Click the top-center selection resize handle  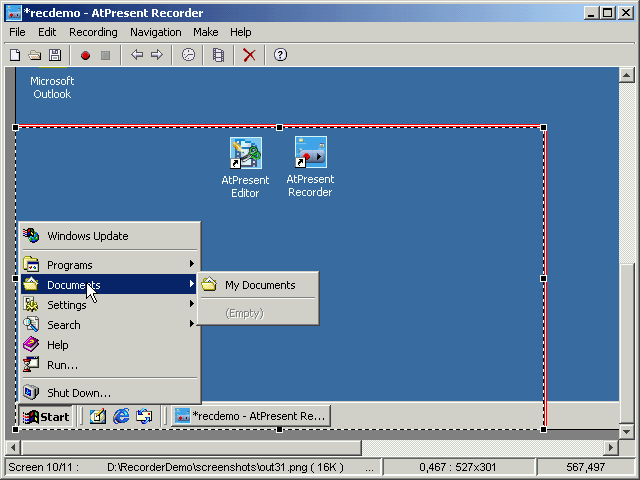280,128
